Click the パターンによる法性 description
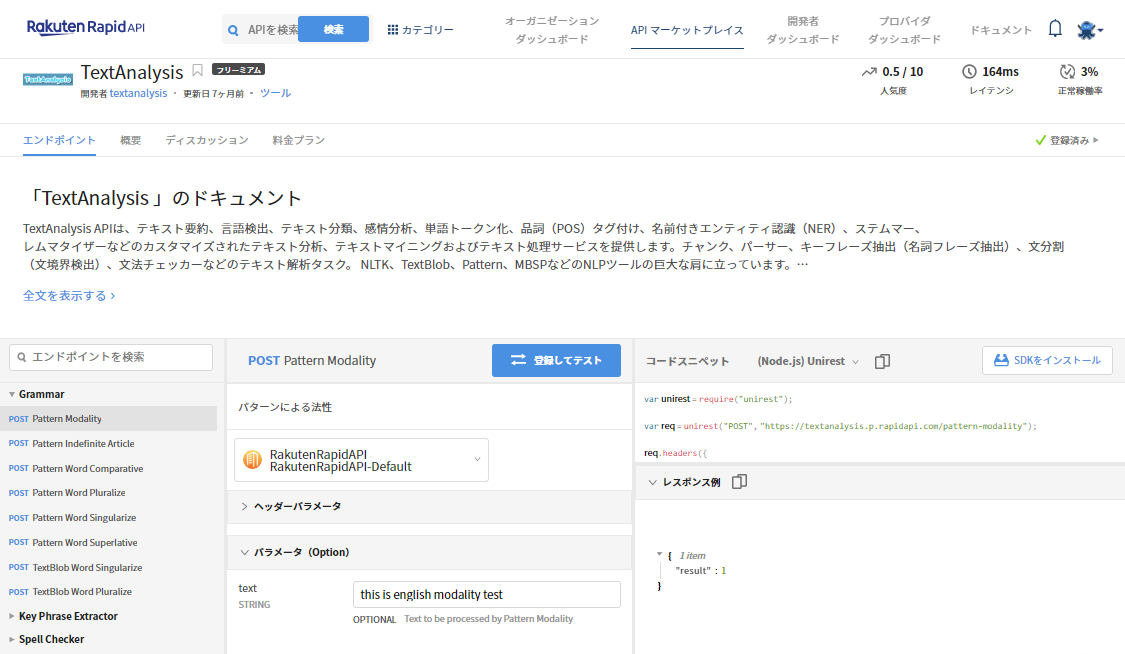This screenshot has height=654, width=1125. point(286,407)
